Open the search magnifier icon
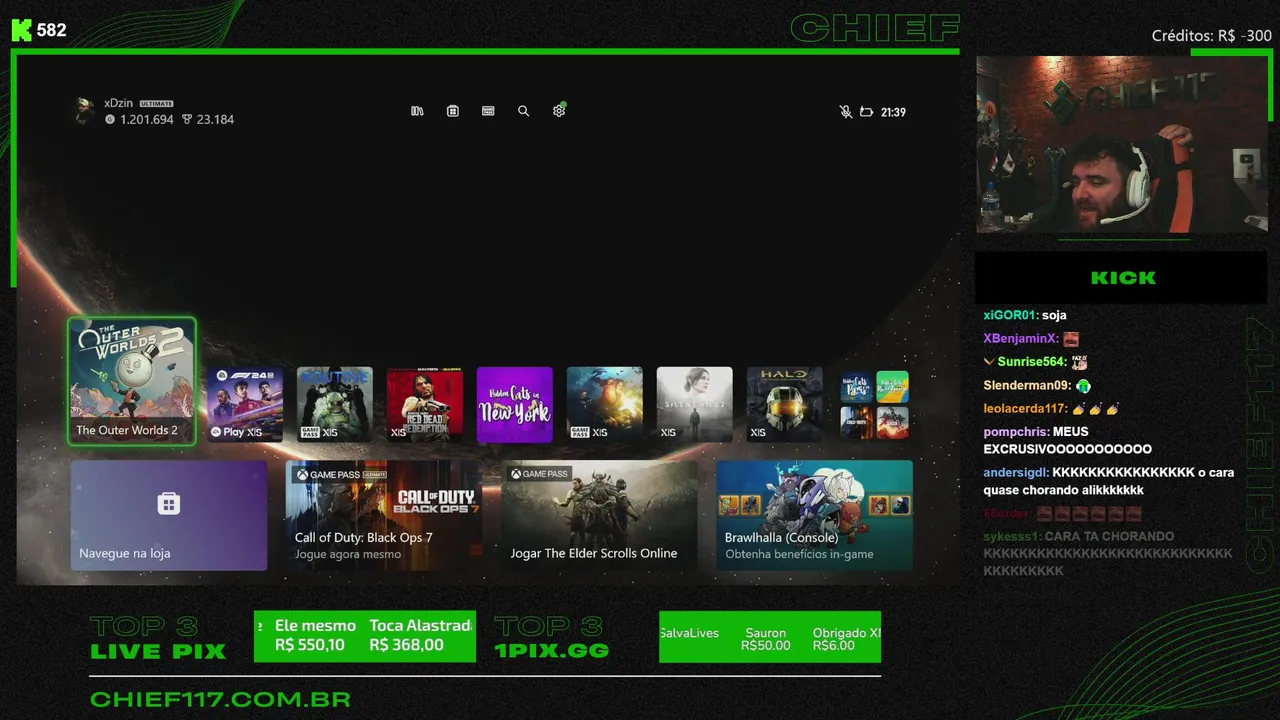This screenshot has width=1280, height=720. pyautogui.click(x=523, y=111)
